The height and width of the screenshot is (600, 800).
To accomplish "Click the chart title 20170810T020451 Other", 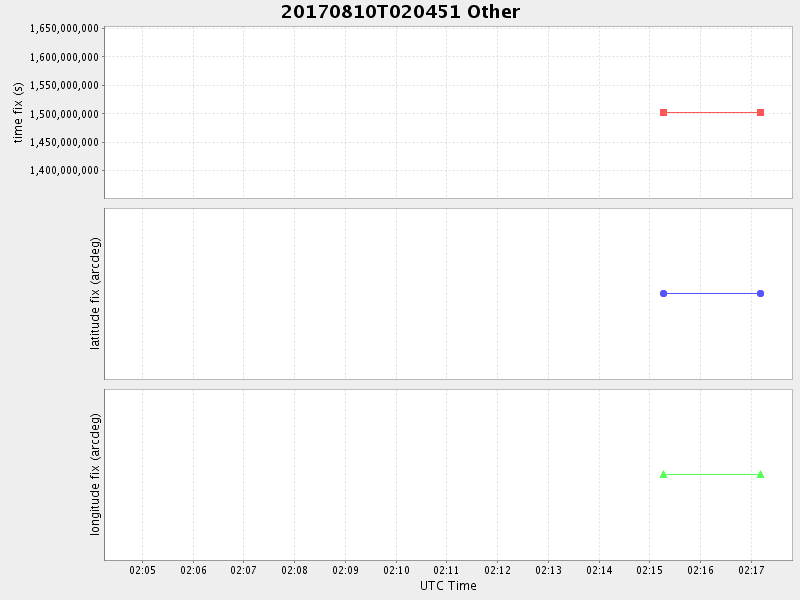I will 400,12.
